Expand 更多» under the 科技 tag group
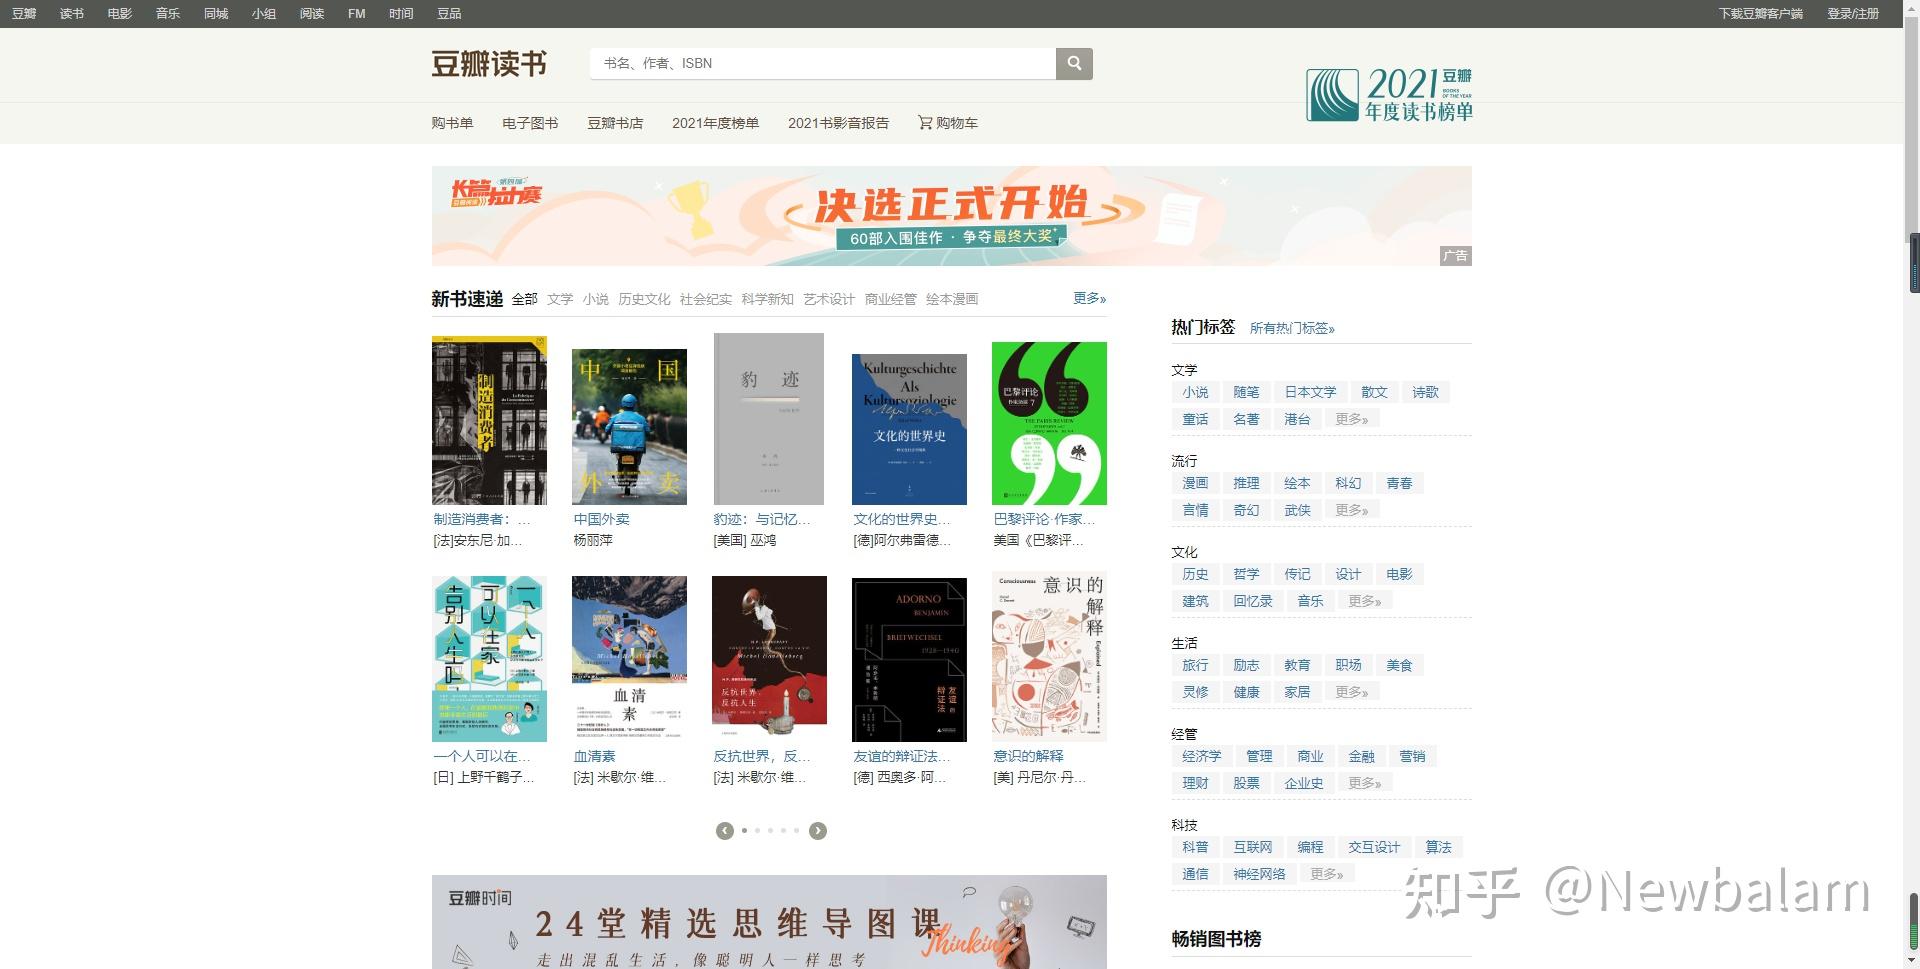The height and width of the screenshot is (969, 1920). click(x=1327, y=873)
